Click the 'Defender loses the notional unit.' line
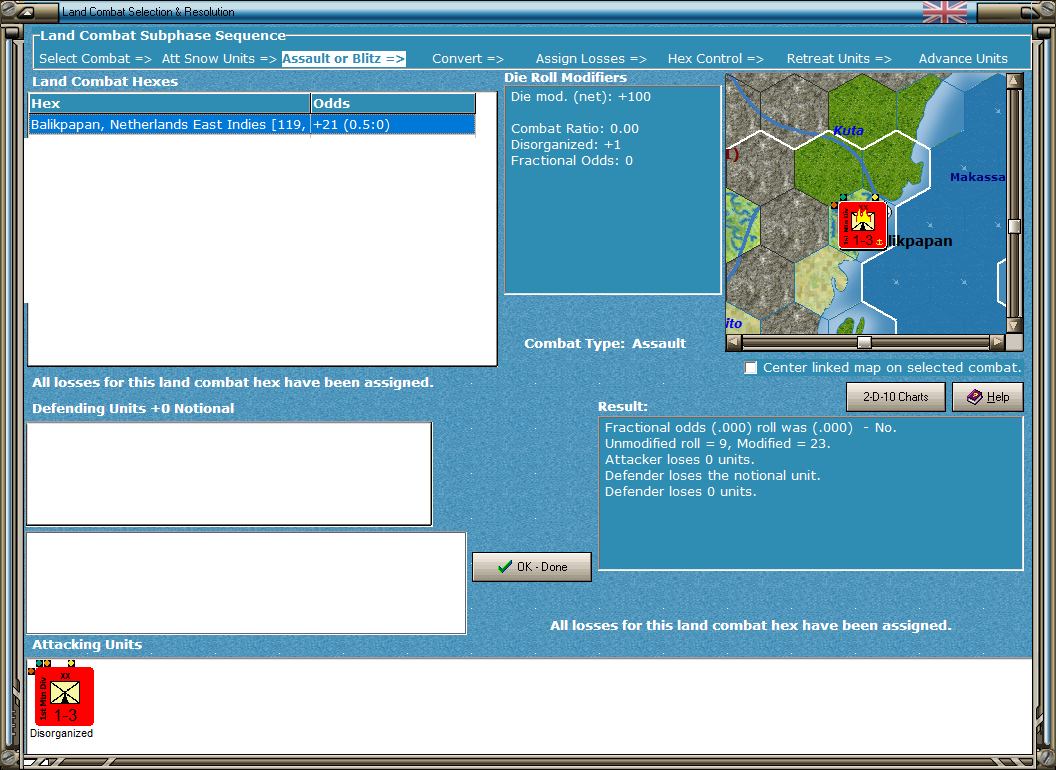 click(x=713, y=476)
